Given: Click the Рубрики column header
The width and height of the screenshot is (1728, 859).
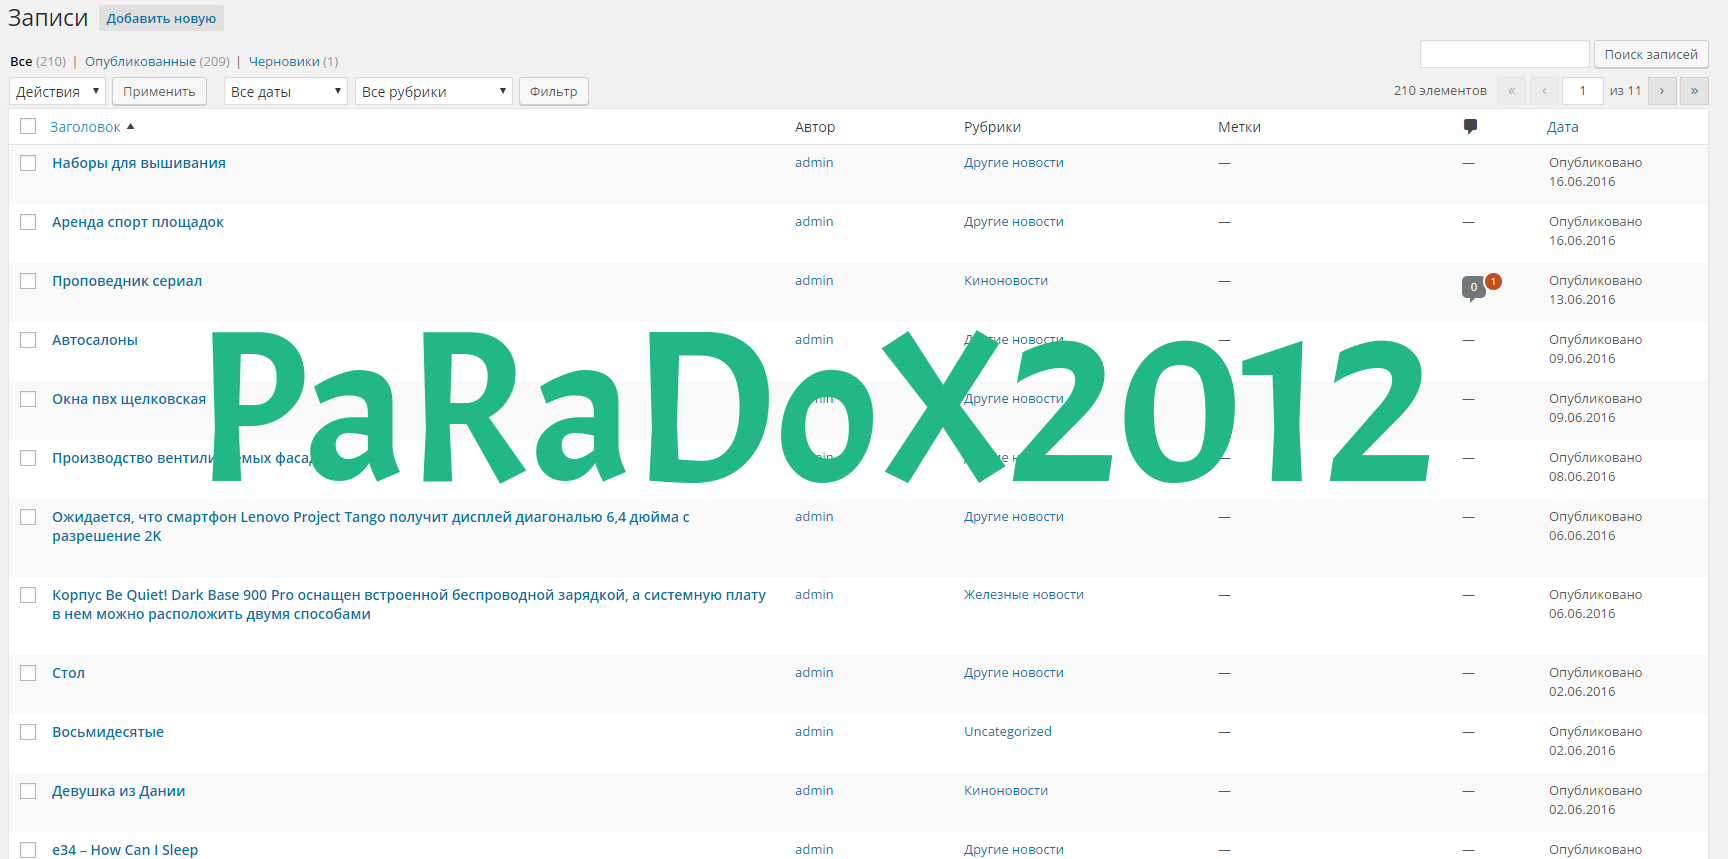Looking at the screenshot, I should click(992, 127).
